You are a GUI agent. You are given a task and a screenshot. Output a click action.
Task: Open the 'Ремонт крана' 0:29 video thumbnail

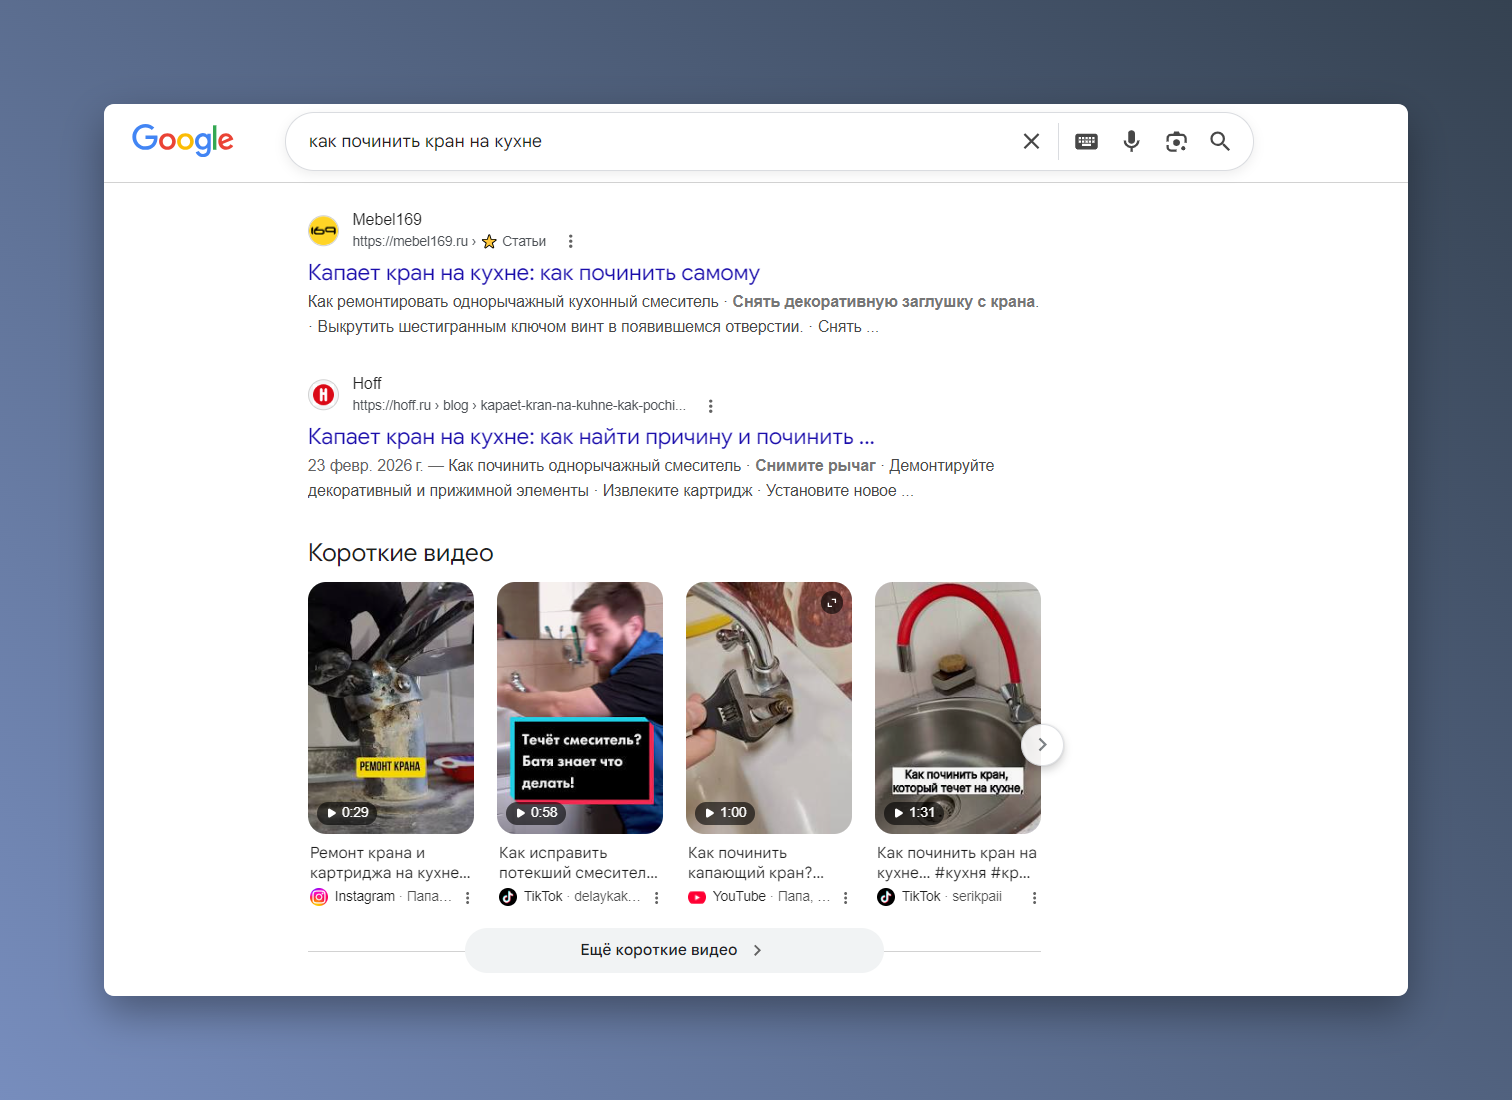(x=391, y=708)
